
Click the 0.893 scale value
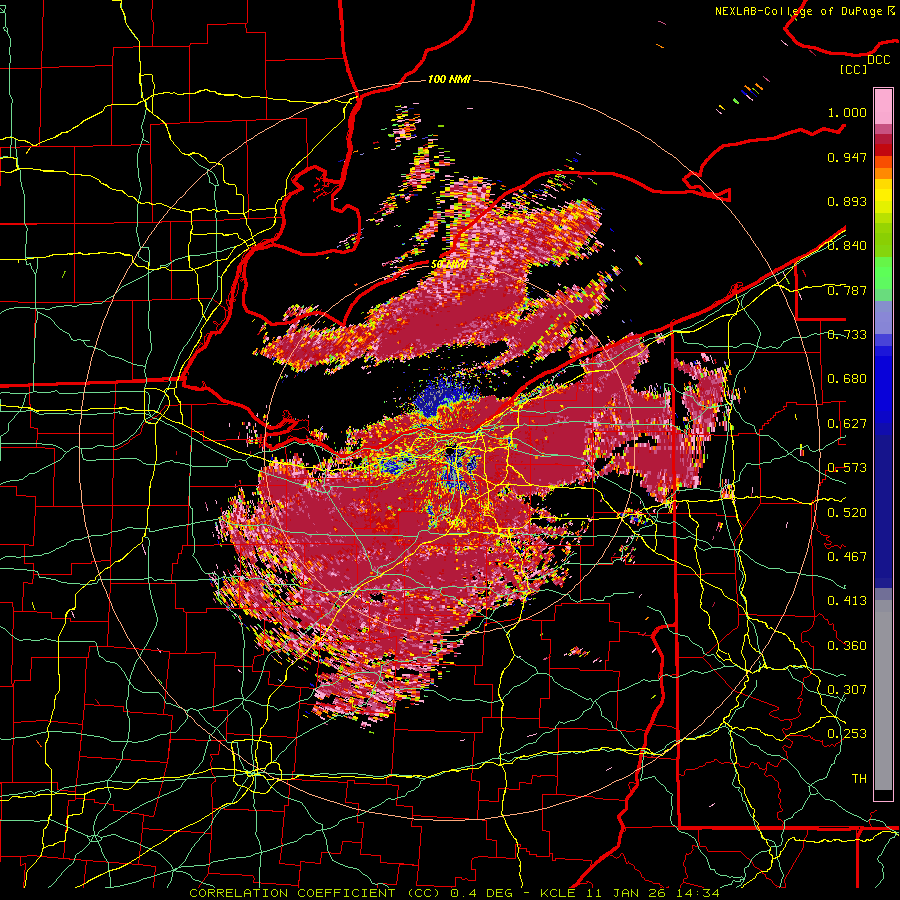coord(847,201)
